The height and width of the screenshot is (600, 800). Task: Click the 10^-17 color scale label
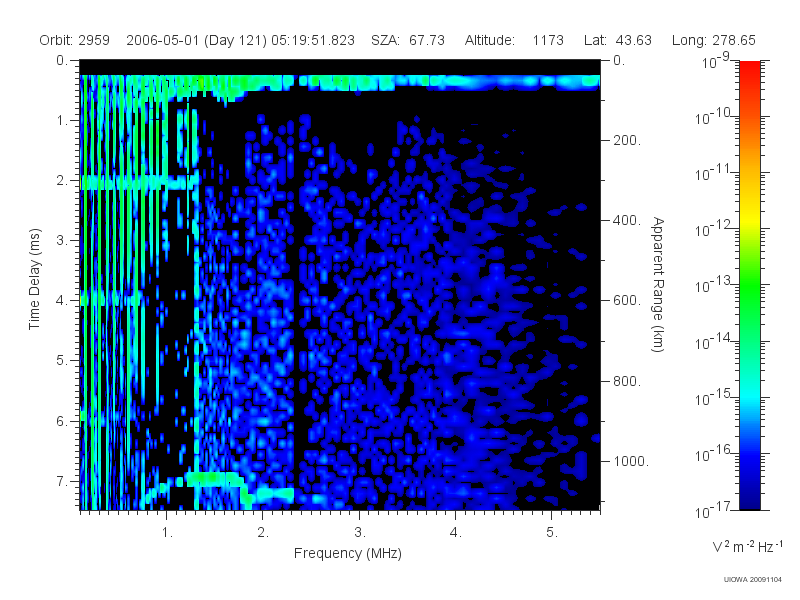point(713,509)
